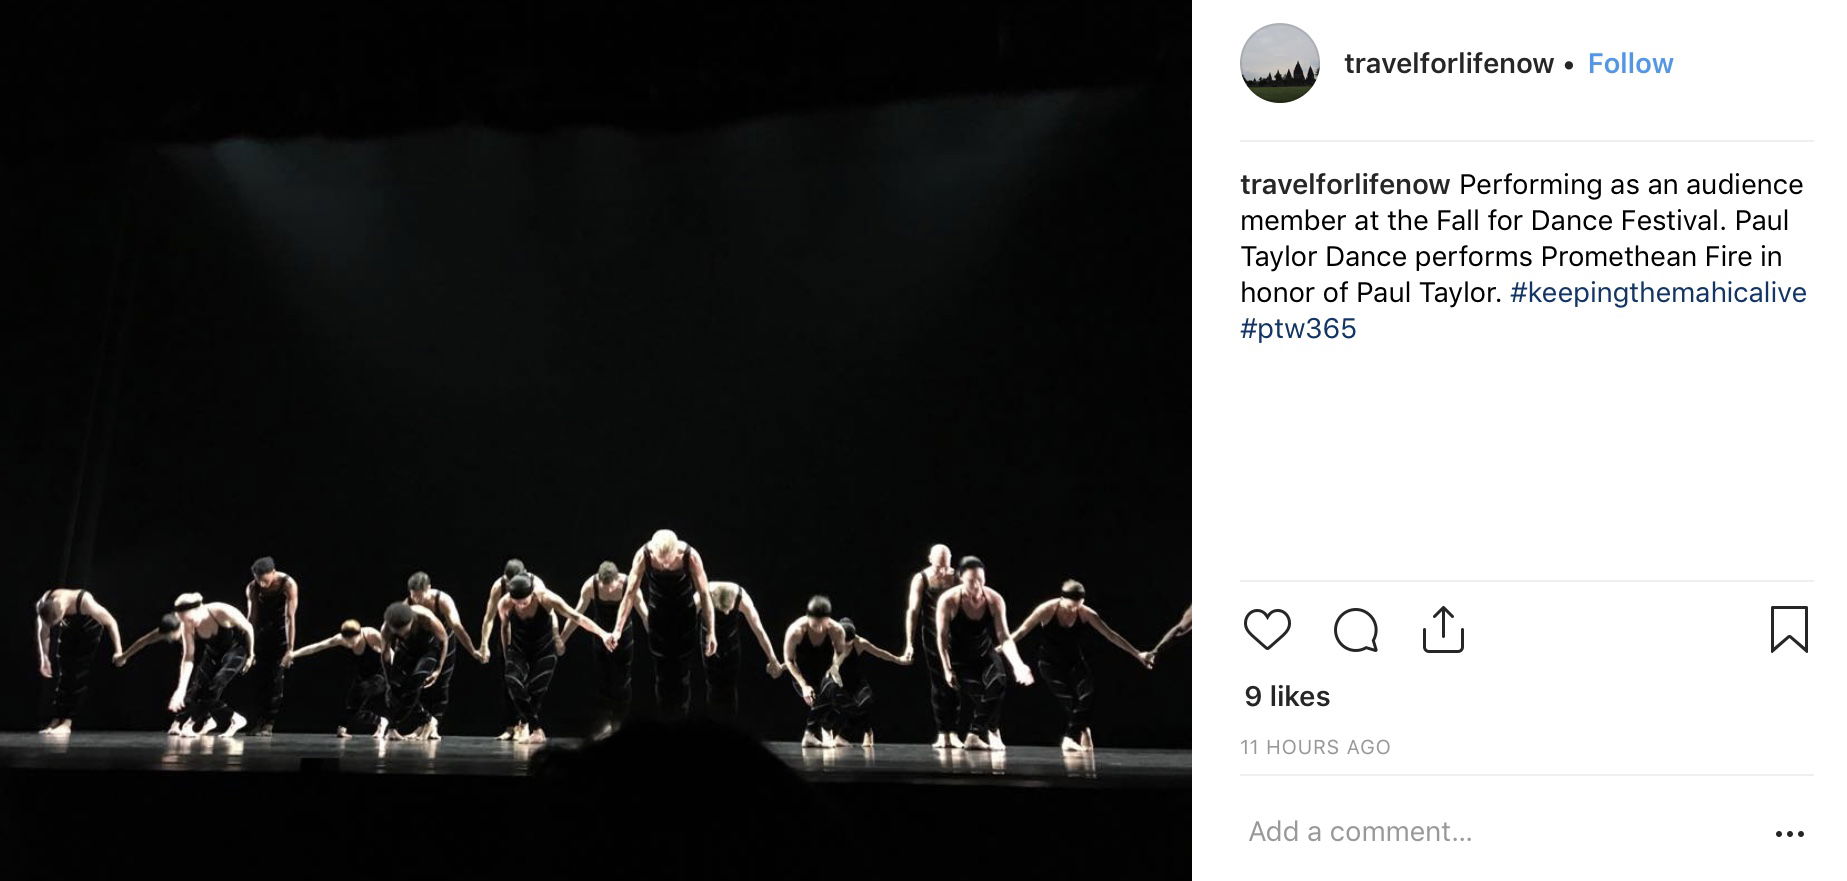Screen dimensions: 1847x881
Task: Open the travelforlifenow profile avatar
Action: click(x=1280, y=63)
